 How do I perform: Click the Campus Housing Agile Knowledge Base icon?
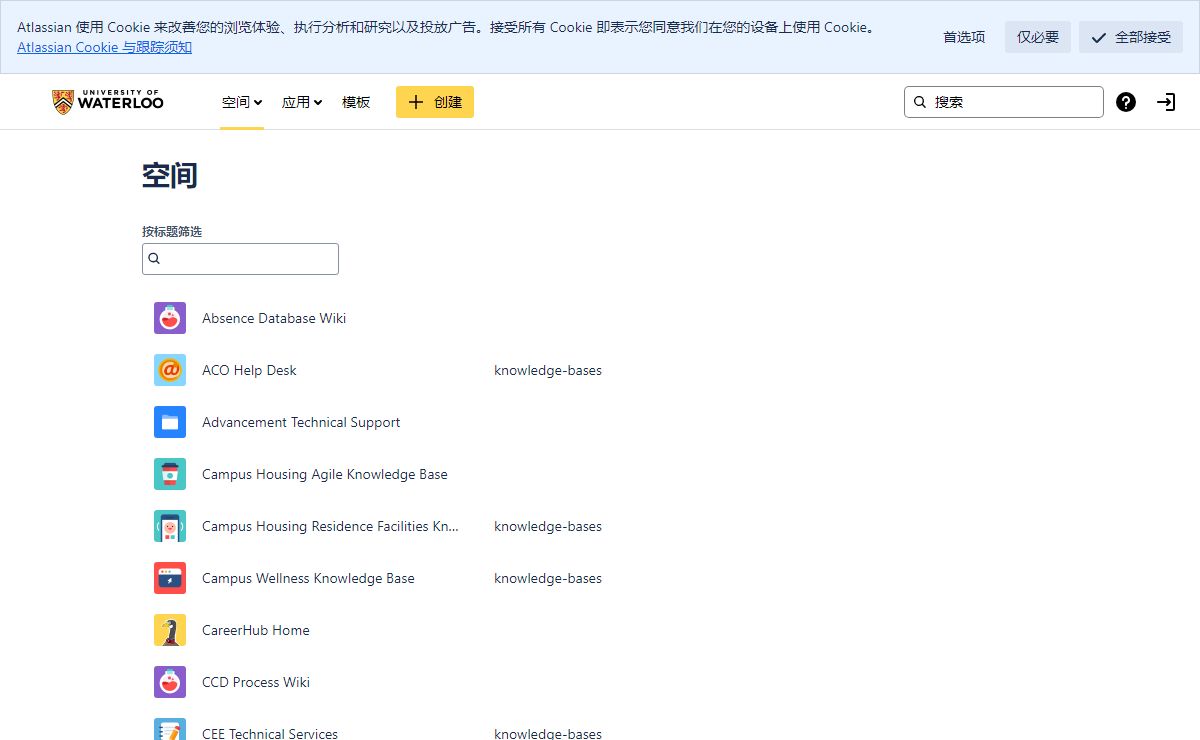[170, 474]
